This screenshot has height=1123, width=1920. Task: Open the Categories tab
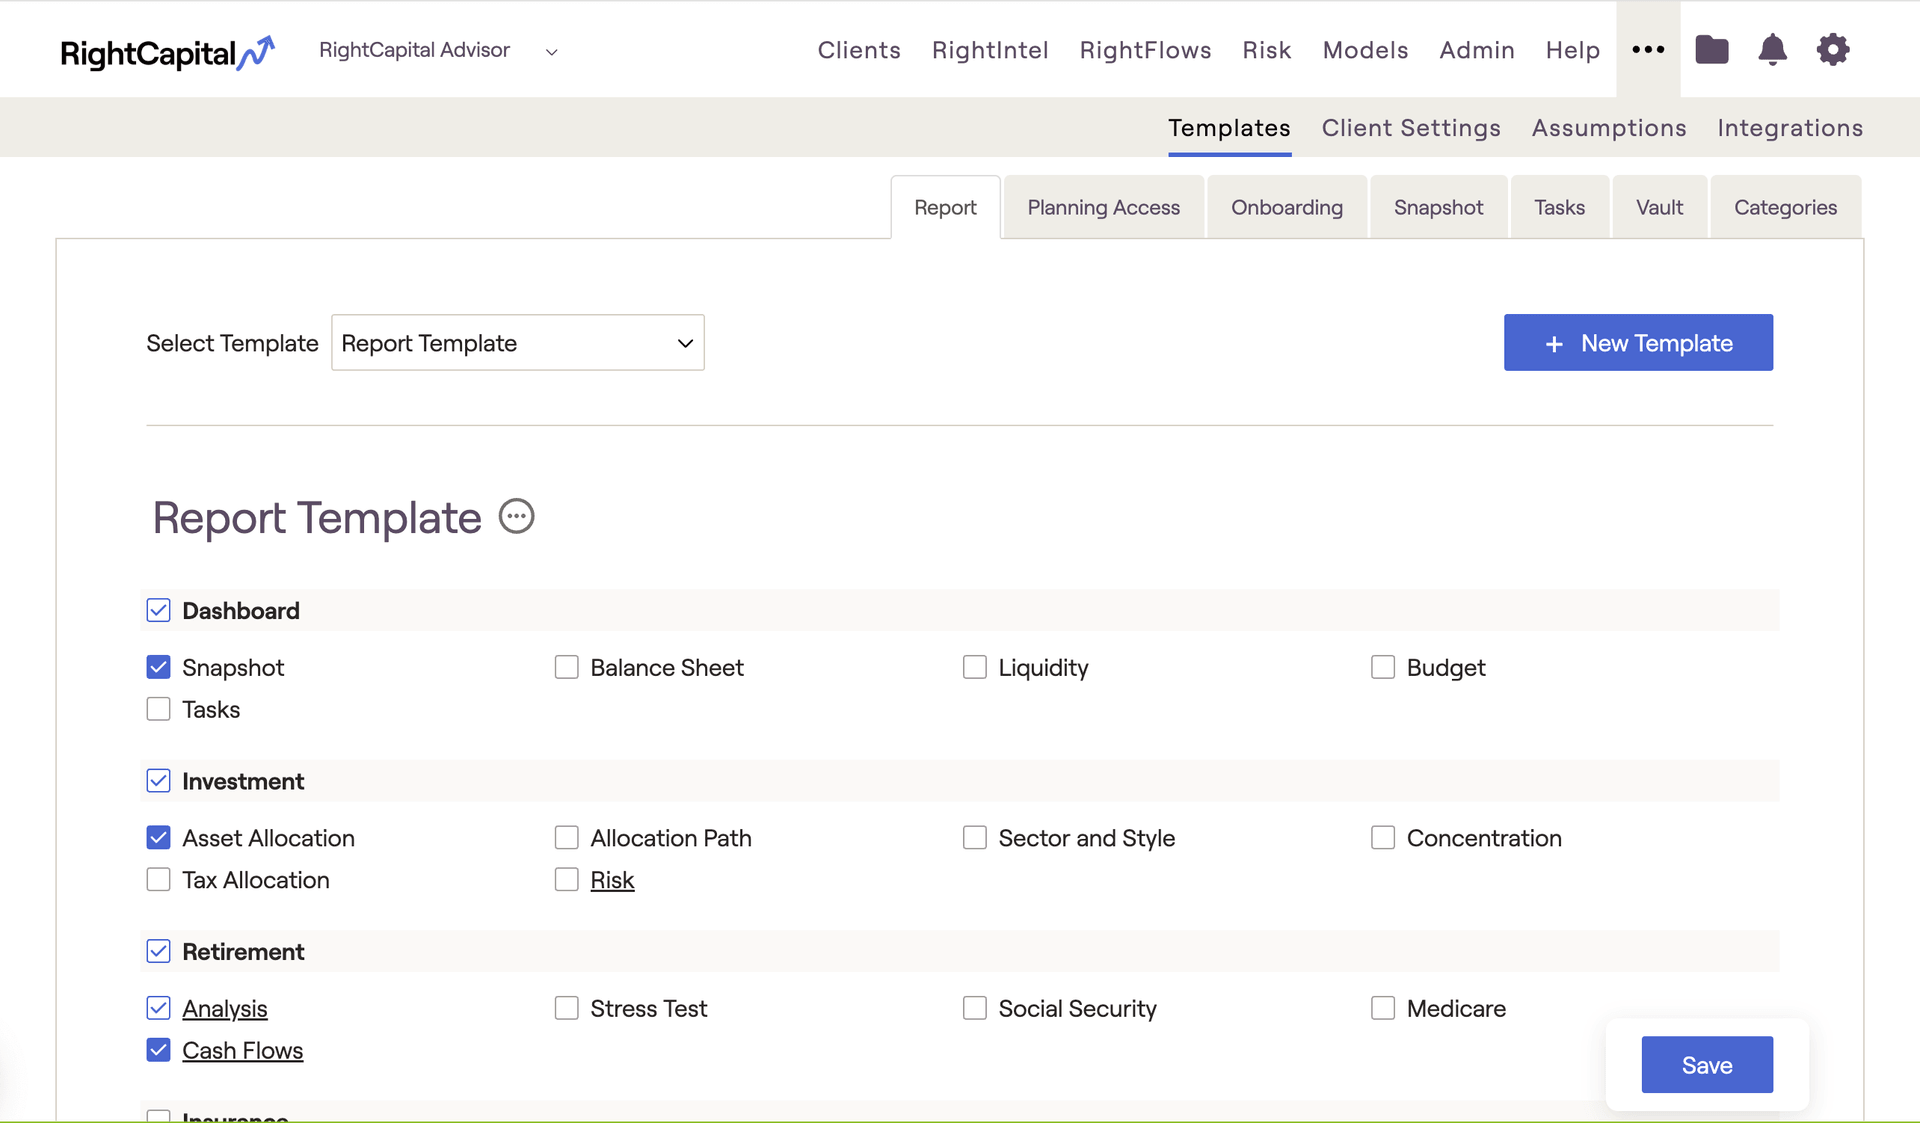[x=1785, y=207]
